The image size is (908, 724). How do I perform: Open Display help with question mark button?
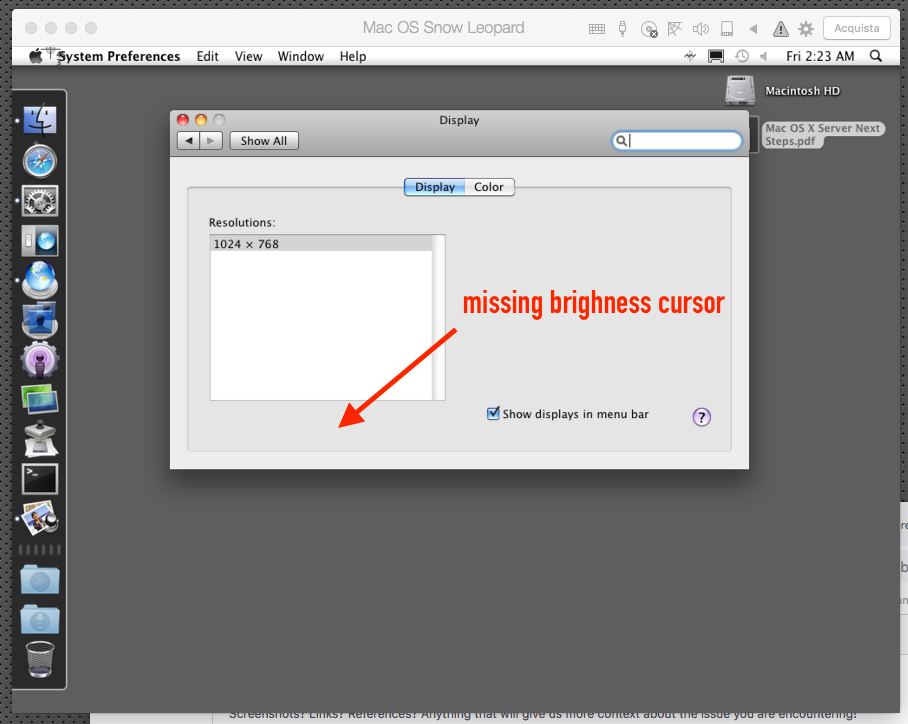pos(701,416)
